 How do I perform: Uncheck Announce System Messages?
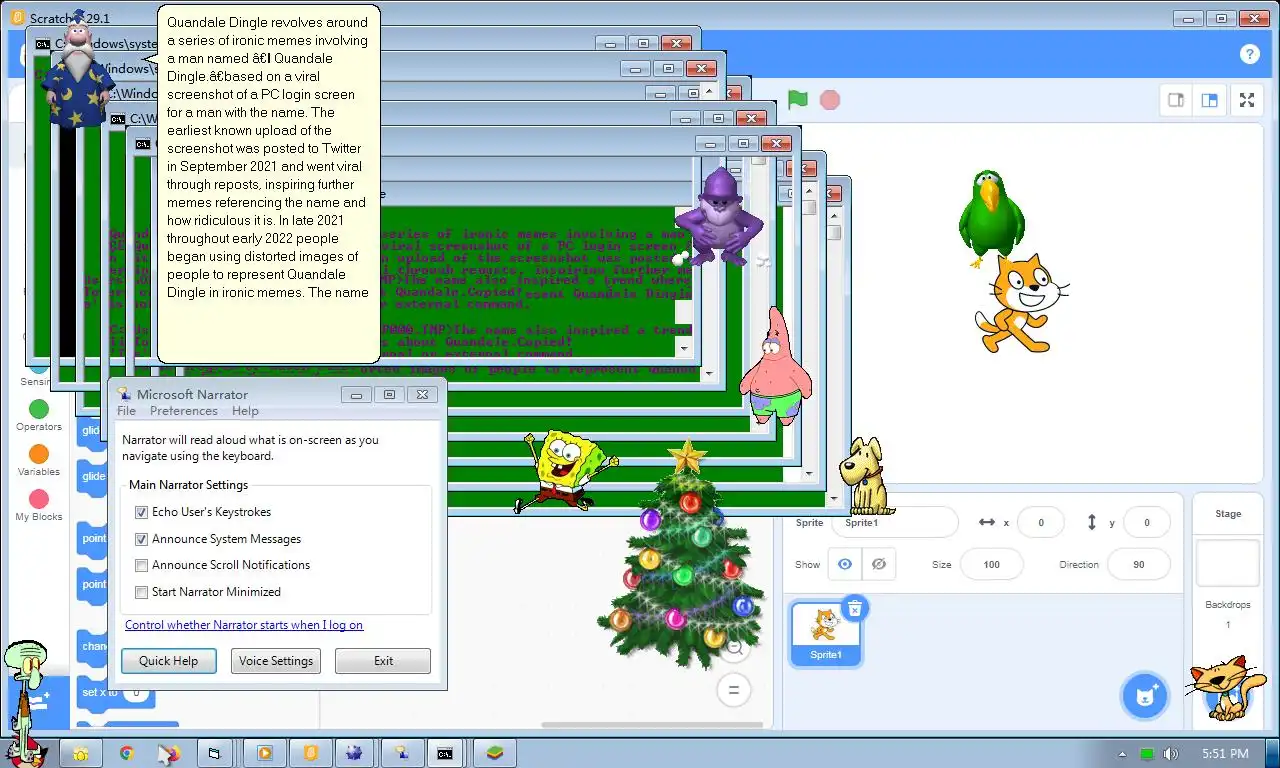point(141,539)
